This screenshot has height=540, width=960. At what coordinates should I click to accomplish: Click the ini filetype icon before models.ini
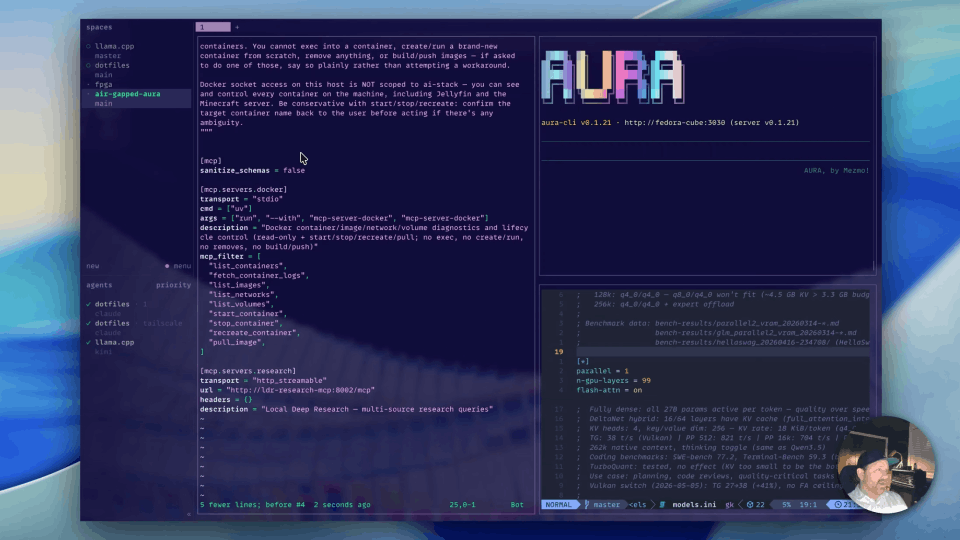pos(662,504)
